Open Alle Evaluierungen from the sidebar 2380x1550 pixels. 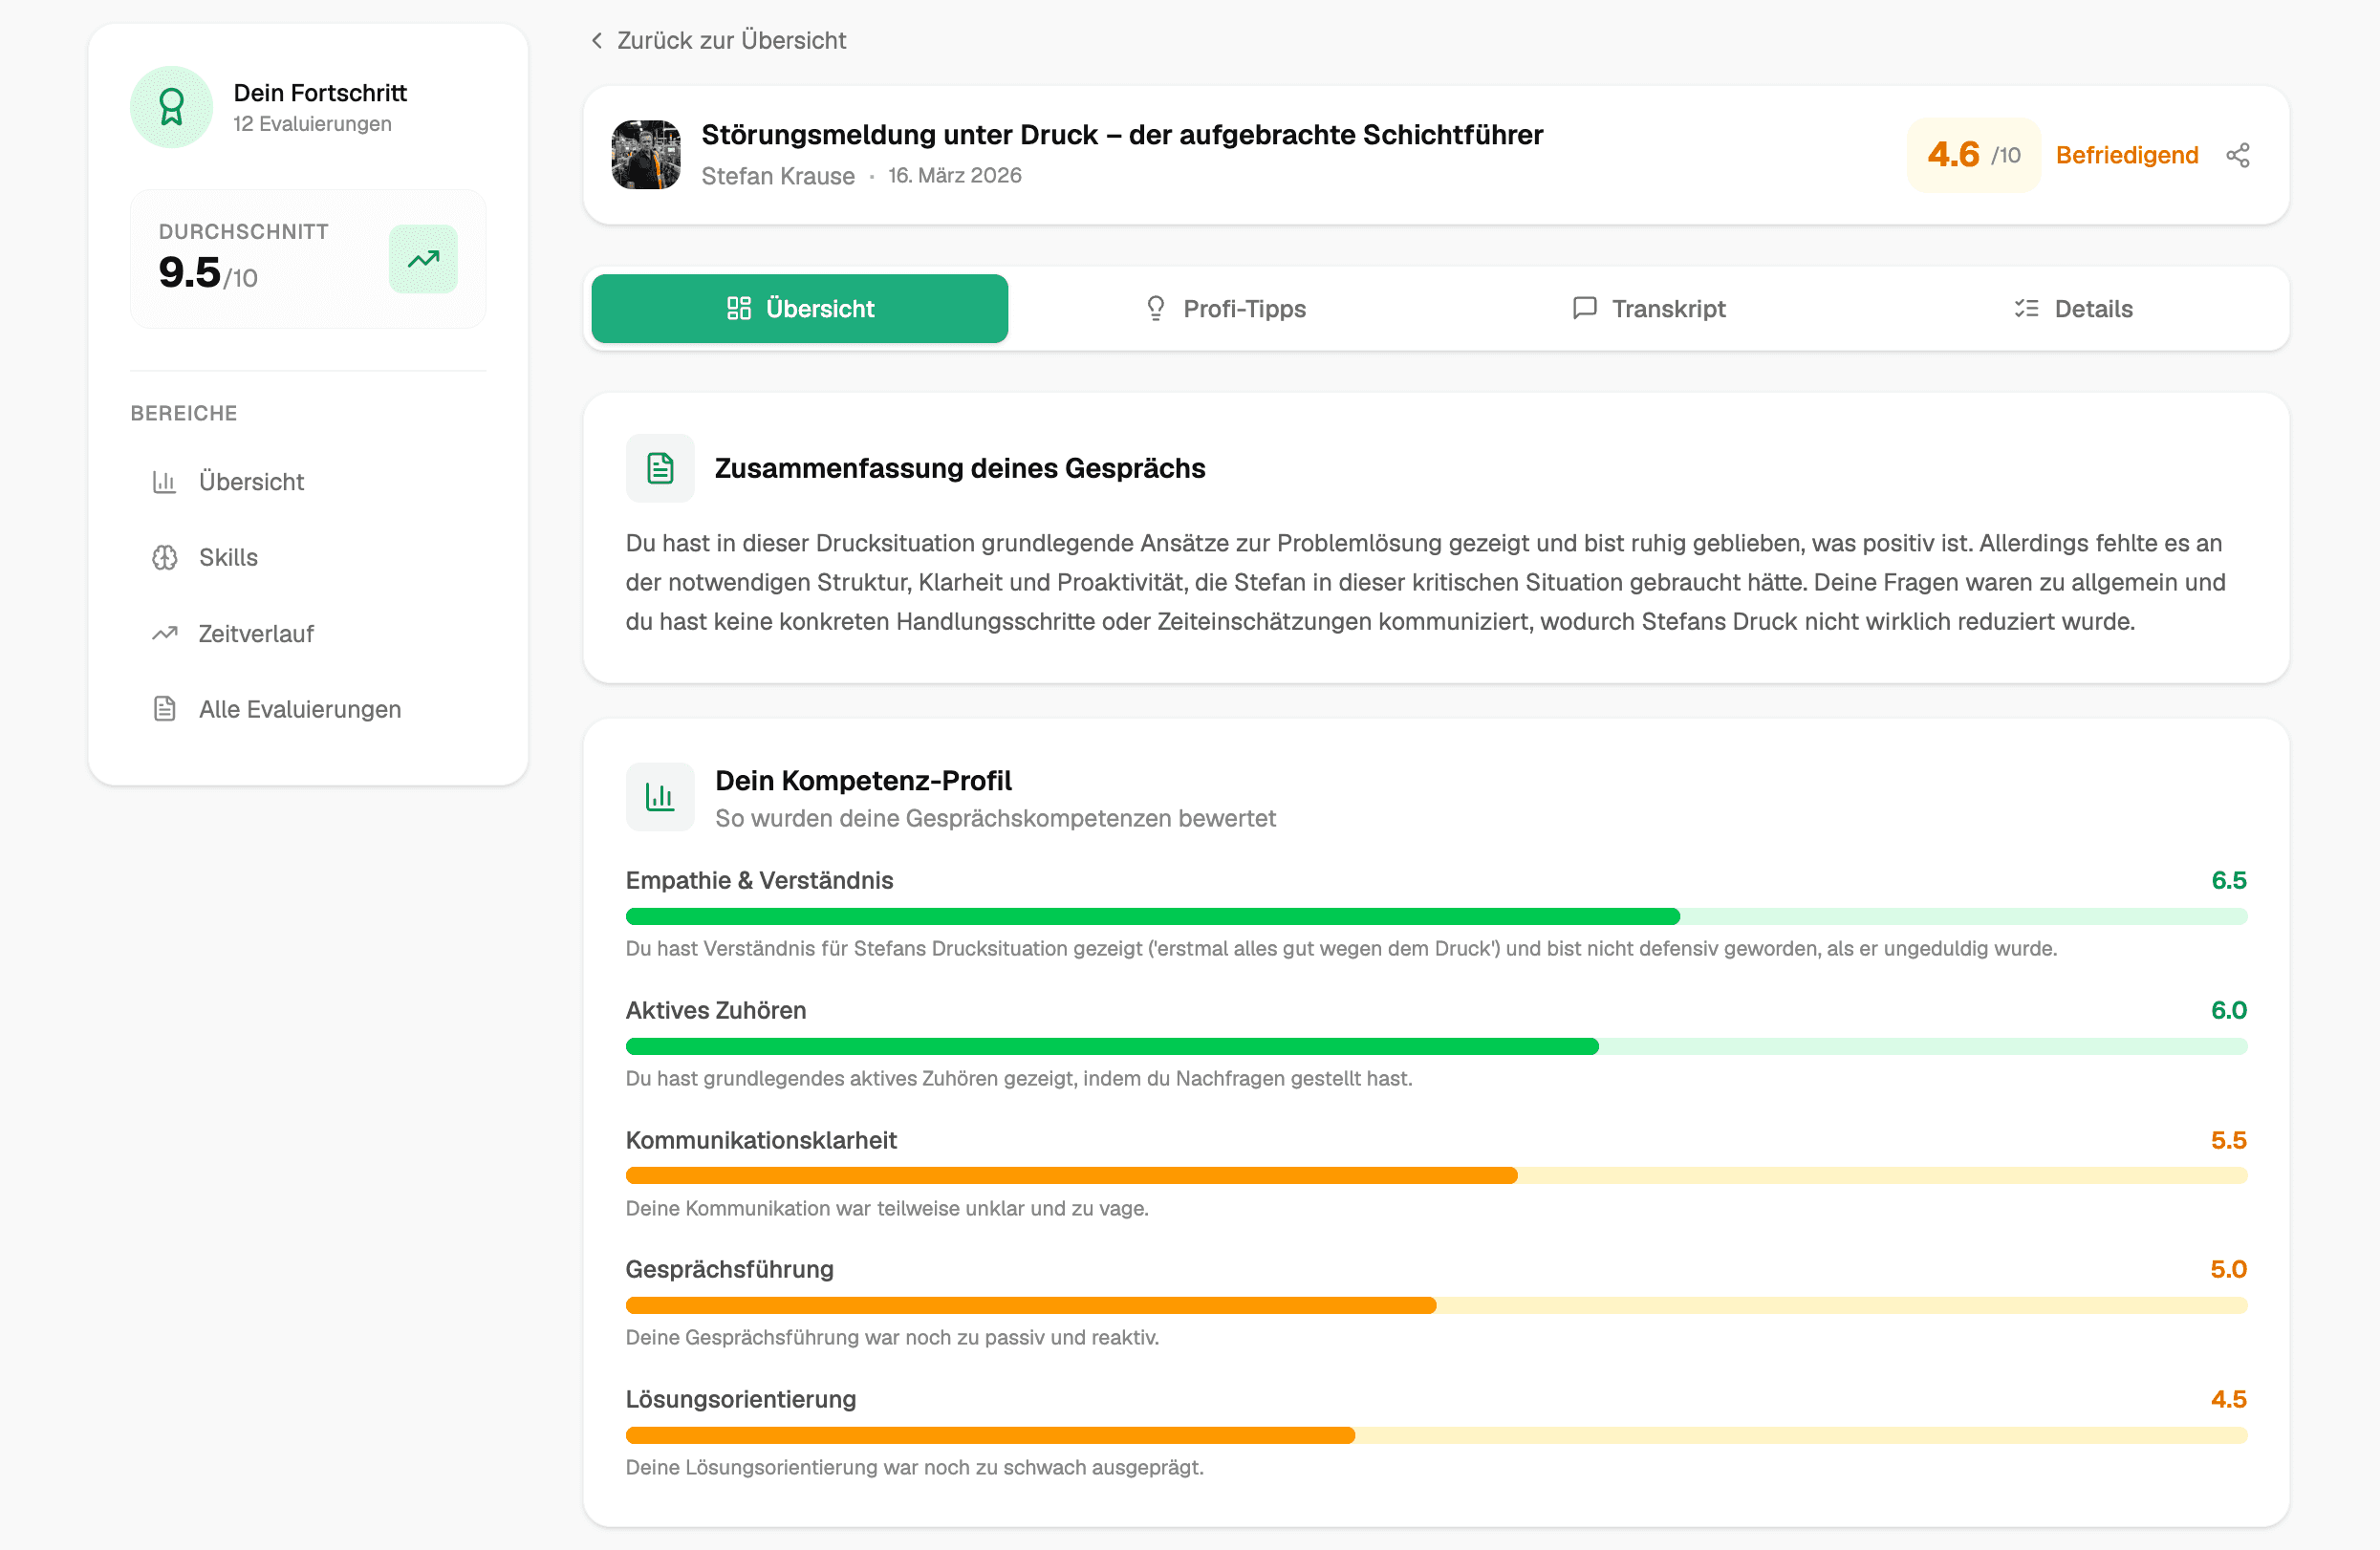click(x=299, y=708)
